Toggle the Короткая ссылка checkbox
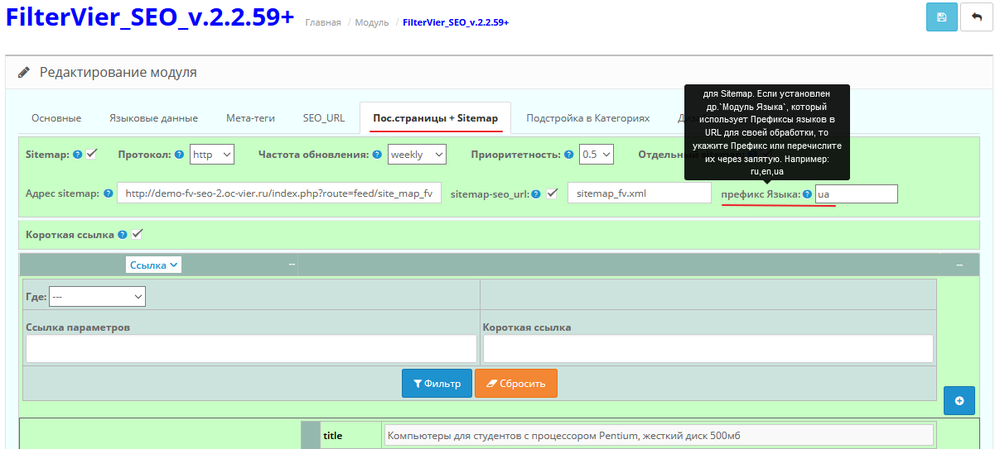1000x449 pixels. tap(136, 234)
